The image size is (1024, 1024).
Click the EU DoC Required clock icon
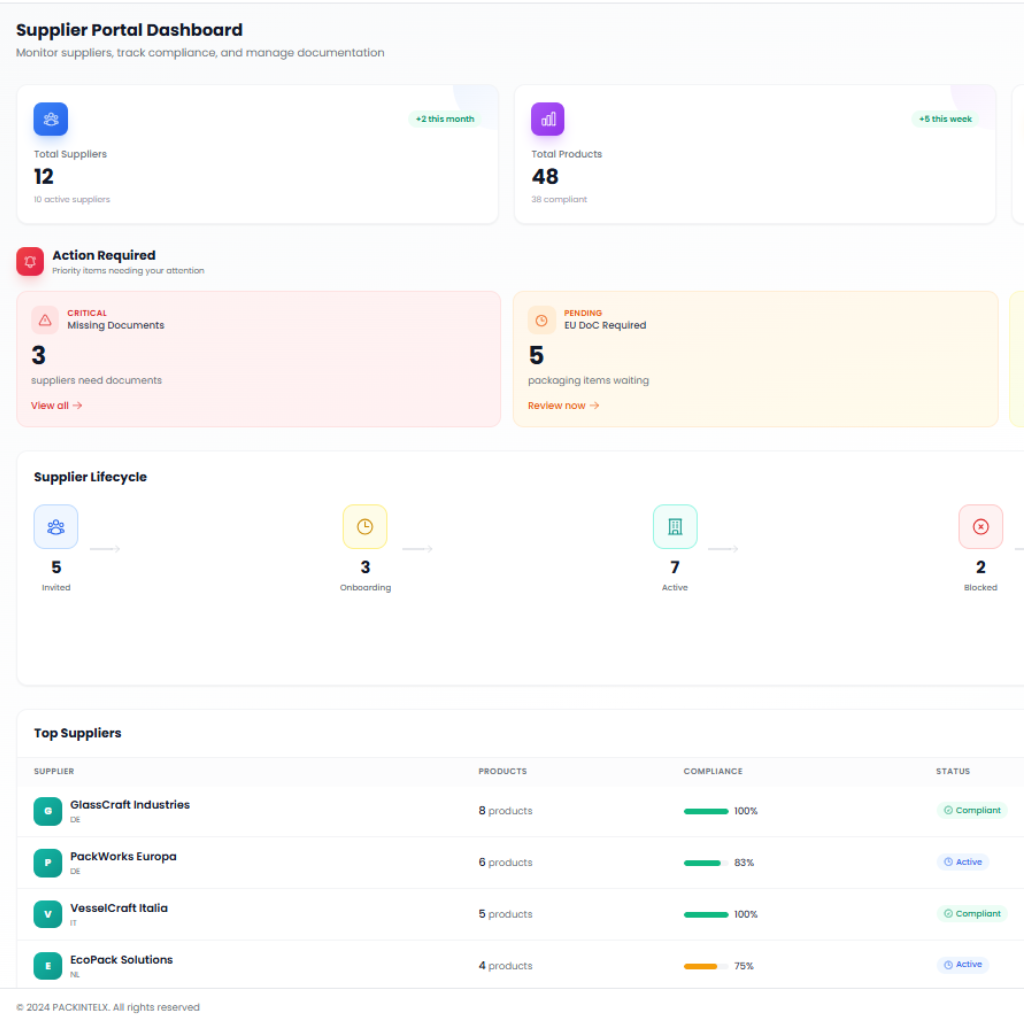click(541, 320)
